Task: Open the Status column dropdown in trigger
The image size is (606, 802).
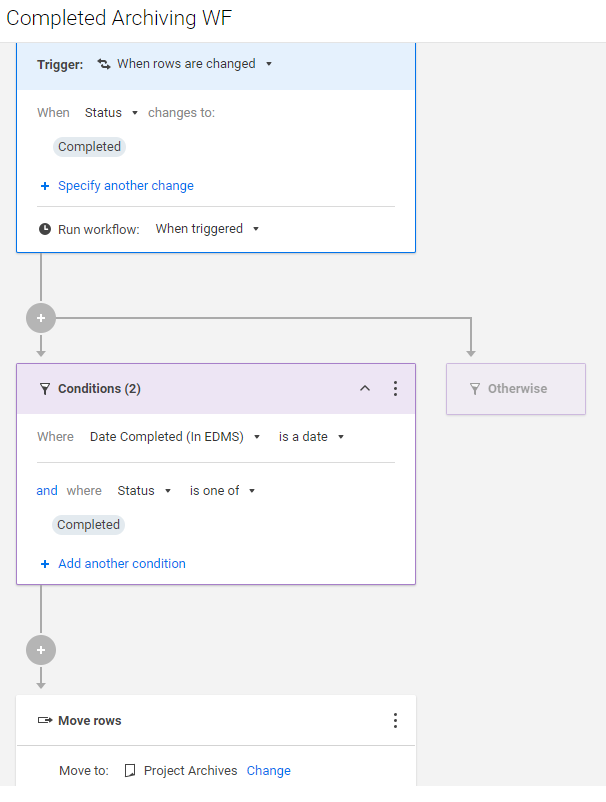Action: [x=111, y=113]
